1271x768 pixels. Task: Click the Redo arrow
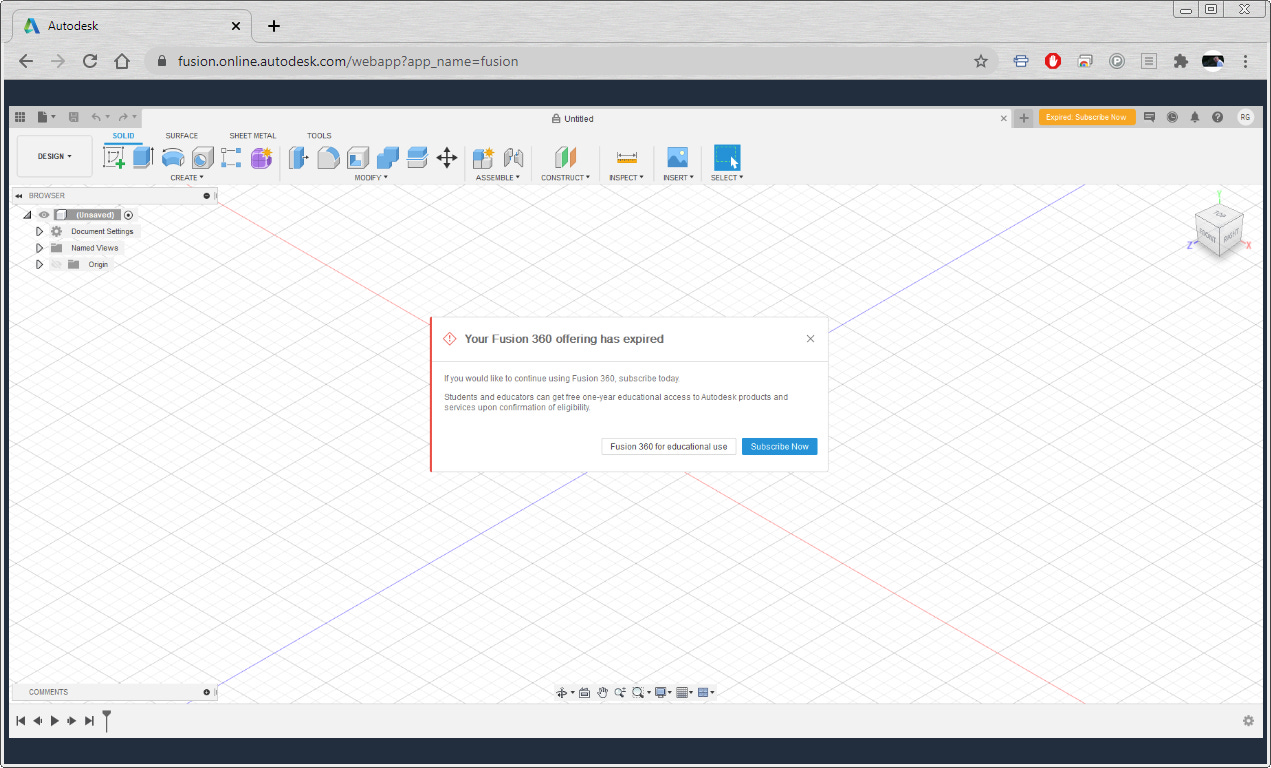(x=123, y=117)
